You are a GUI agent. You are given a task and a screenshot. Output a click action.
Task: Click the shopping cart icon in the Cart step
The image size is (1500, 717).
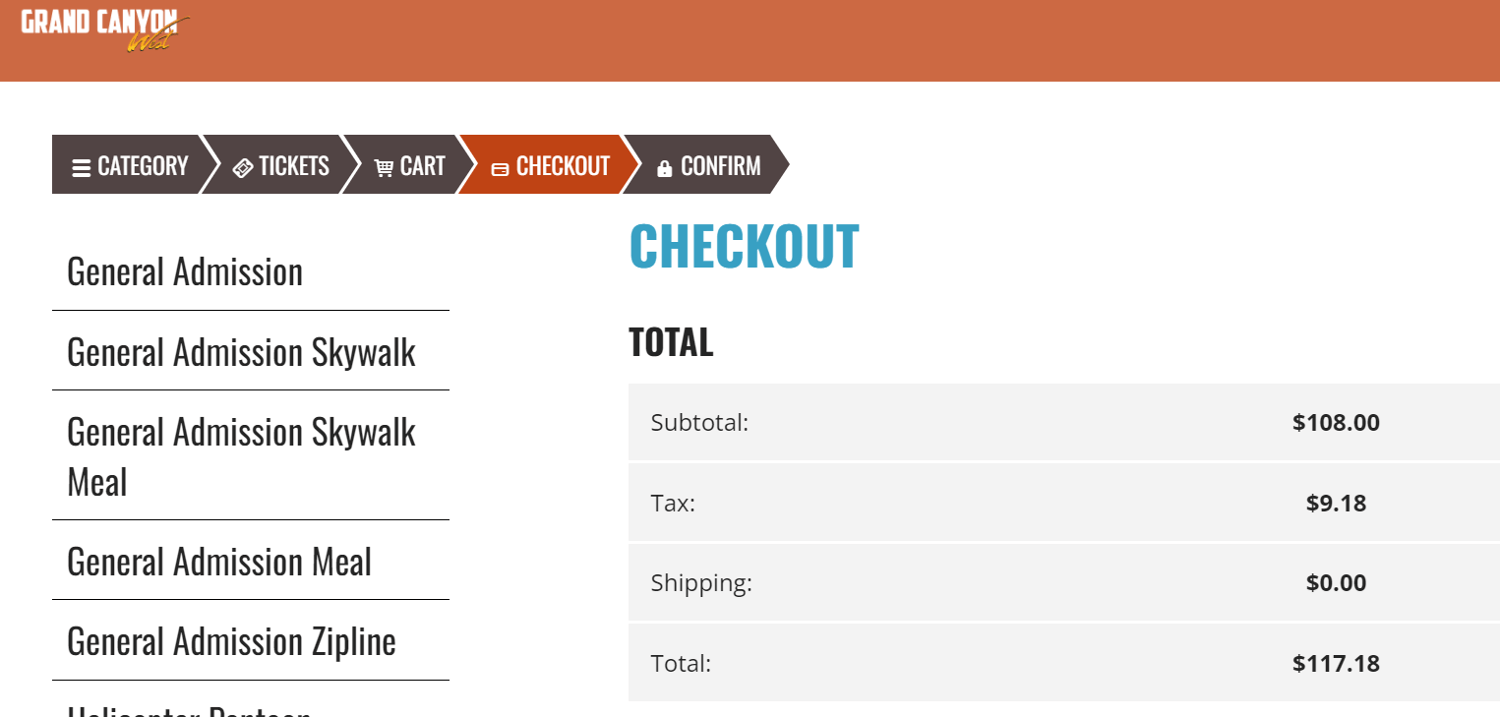pos(384,166)
